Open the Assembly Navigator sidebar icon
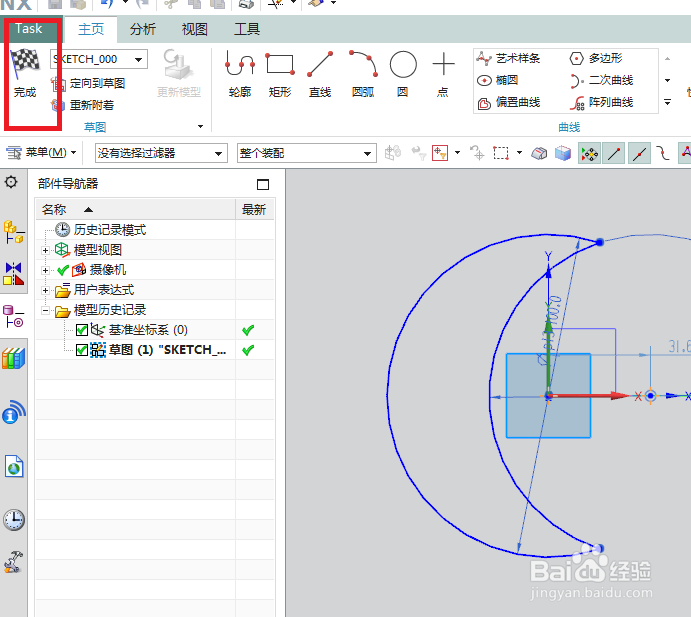Image resolution: width=691 pixels, height=617 pixels. click(14, 232)
